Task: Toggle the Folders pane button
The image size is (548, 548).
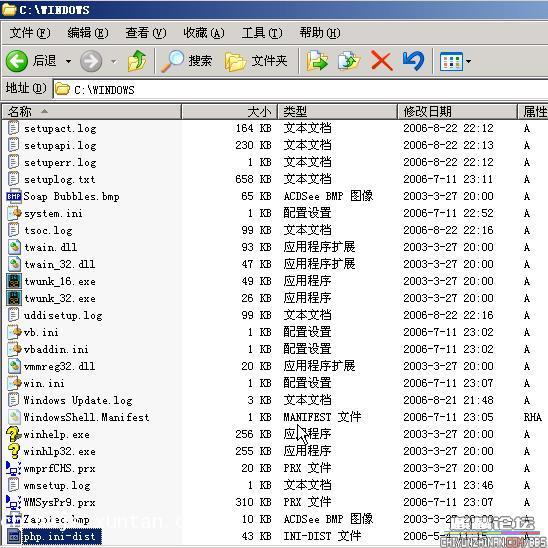Action: [256, 61]
